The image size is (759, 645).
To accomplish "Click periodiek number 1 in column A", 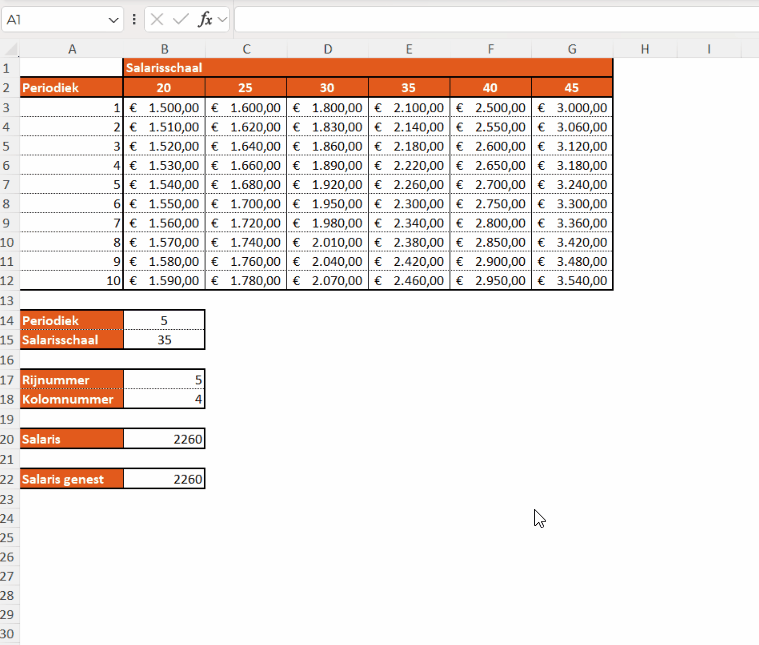I will point(72,108).
